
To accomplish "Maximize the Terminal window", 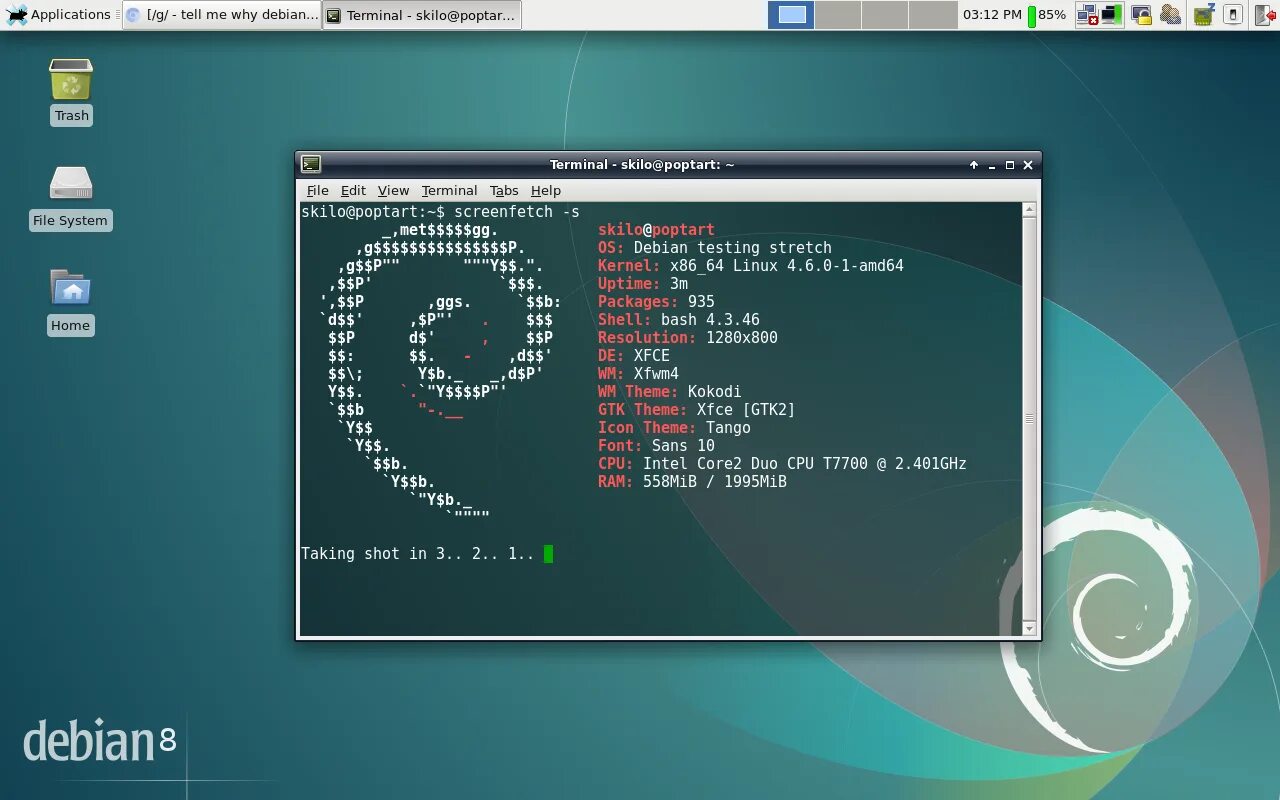I will click(x=1010, y=165).
